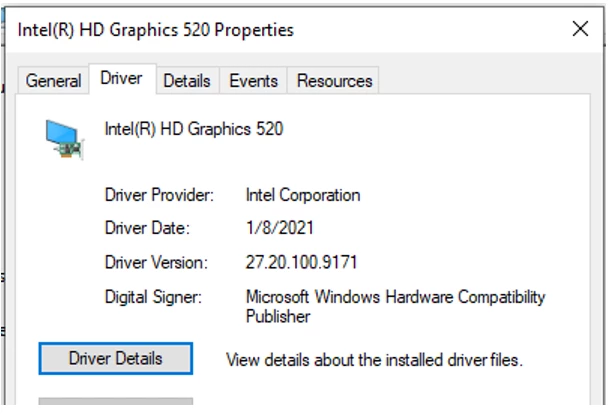Open the Resources tab
The width and height of the screenshot is (612, 417).
click(x=334, y=81)
